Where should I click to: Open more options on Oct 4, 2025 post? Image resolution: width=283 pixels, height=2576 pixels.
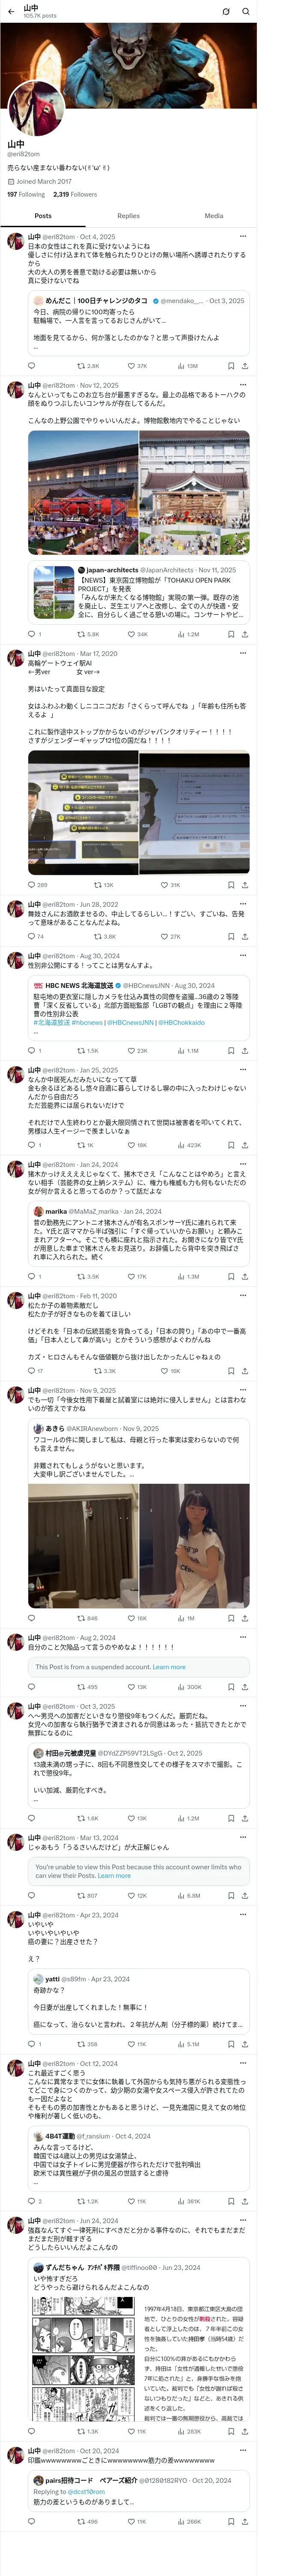coord(243,237)
